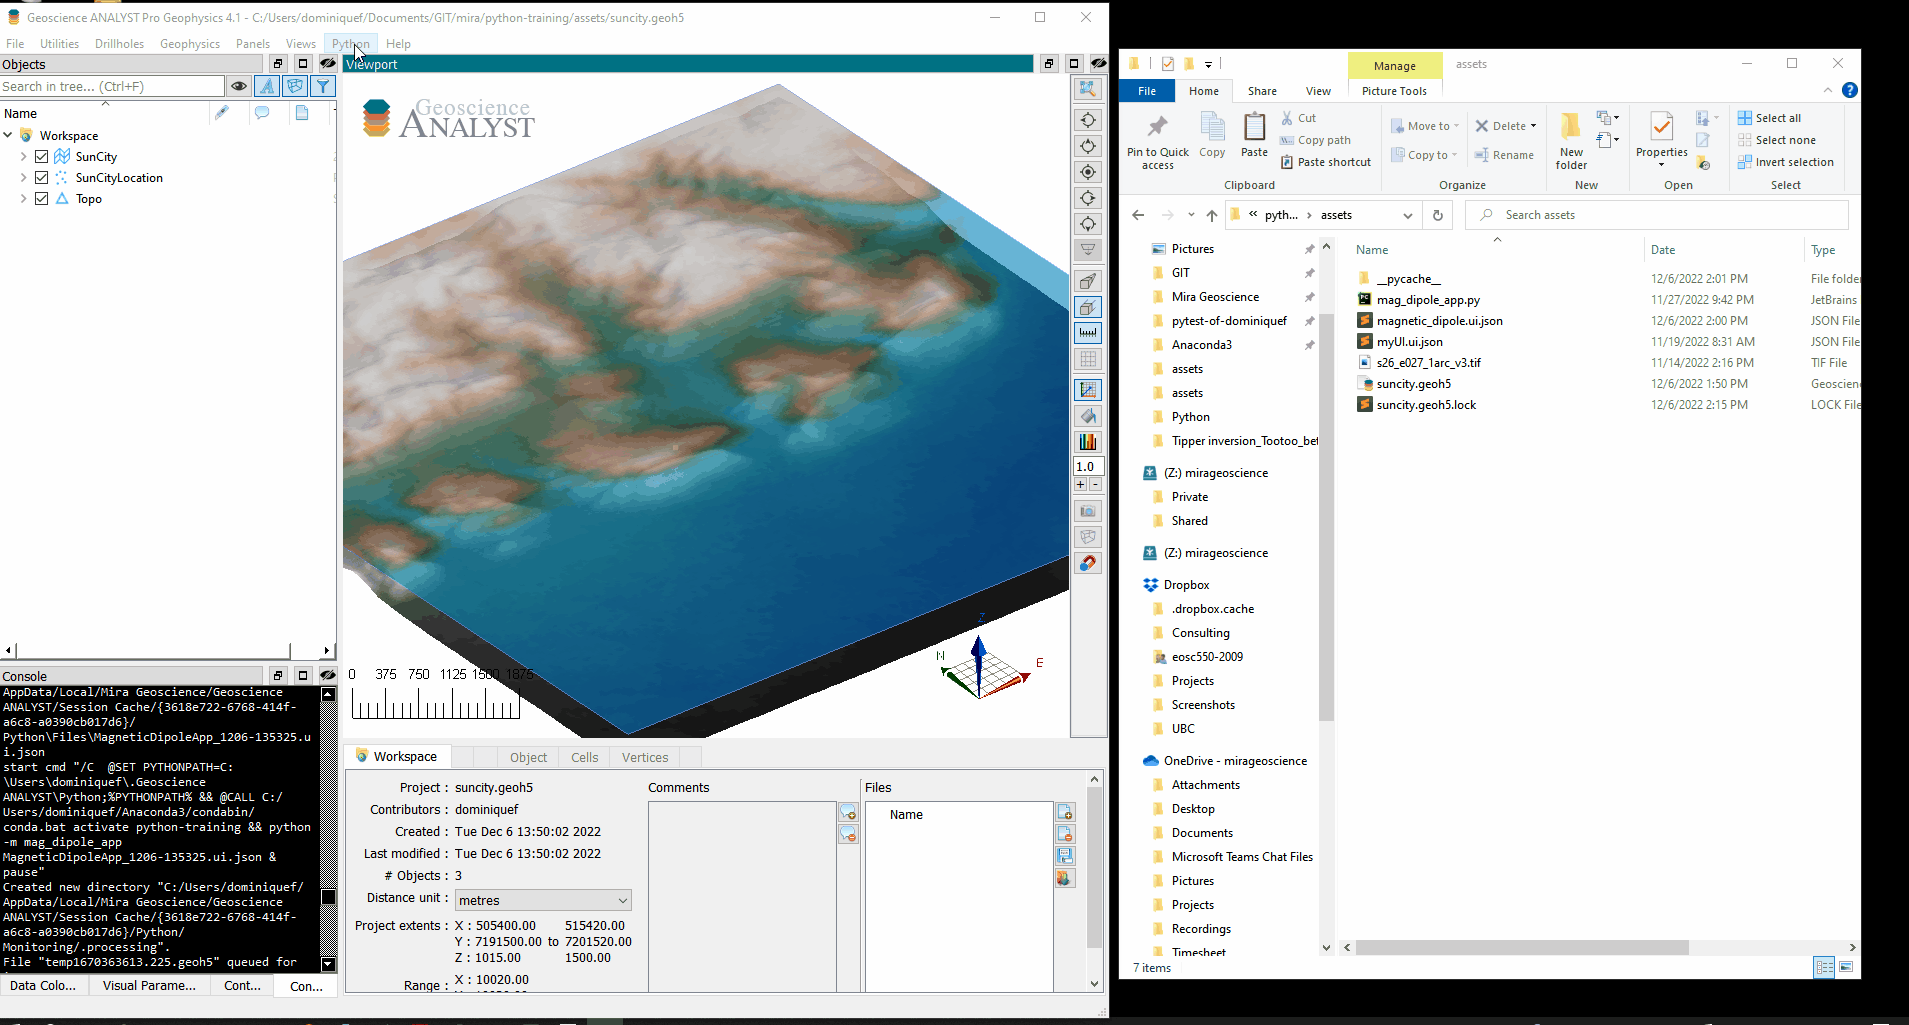This screenshot has height=1025, width=1909.
Task: Toggle the text label 'A' filter in Objects panel
Action: pyautogui.click(x=267, y=86)
